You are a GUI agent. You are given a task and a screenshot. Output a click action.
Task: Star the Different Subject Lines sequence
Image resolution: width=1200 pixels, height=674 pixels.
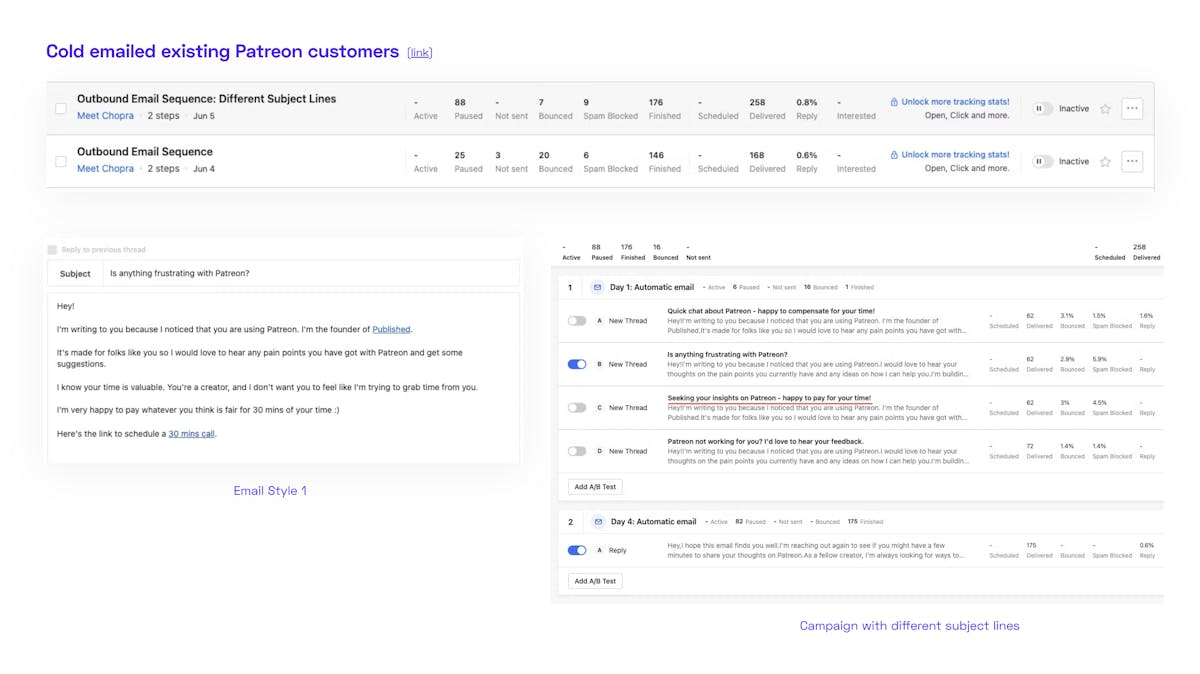pyautogui.click(x=1105, y=109)
